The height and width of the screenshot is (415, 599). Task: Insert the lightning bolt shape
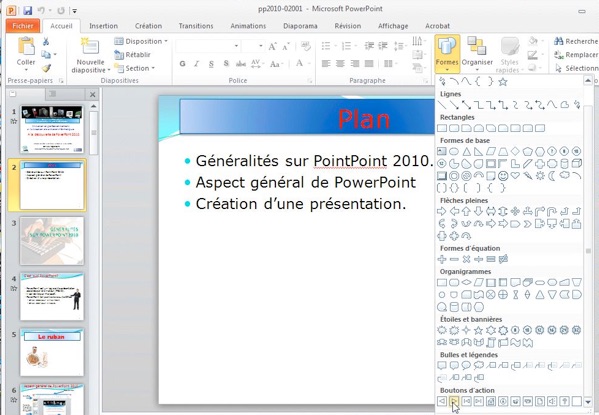[528, 176]
